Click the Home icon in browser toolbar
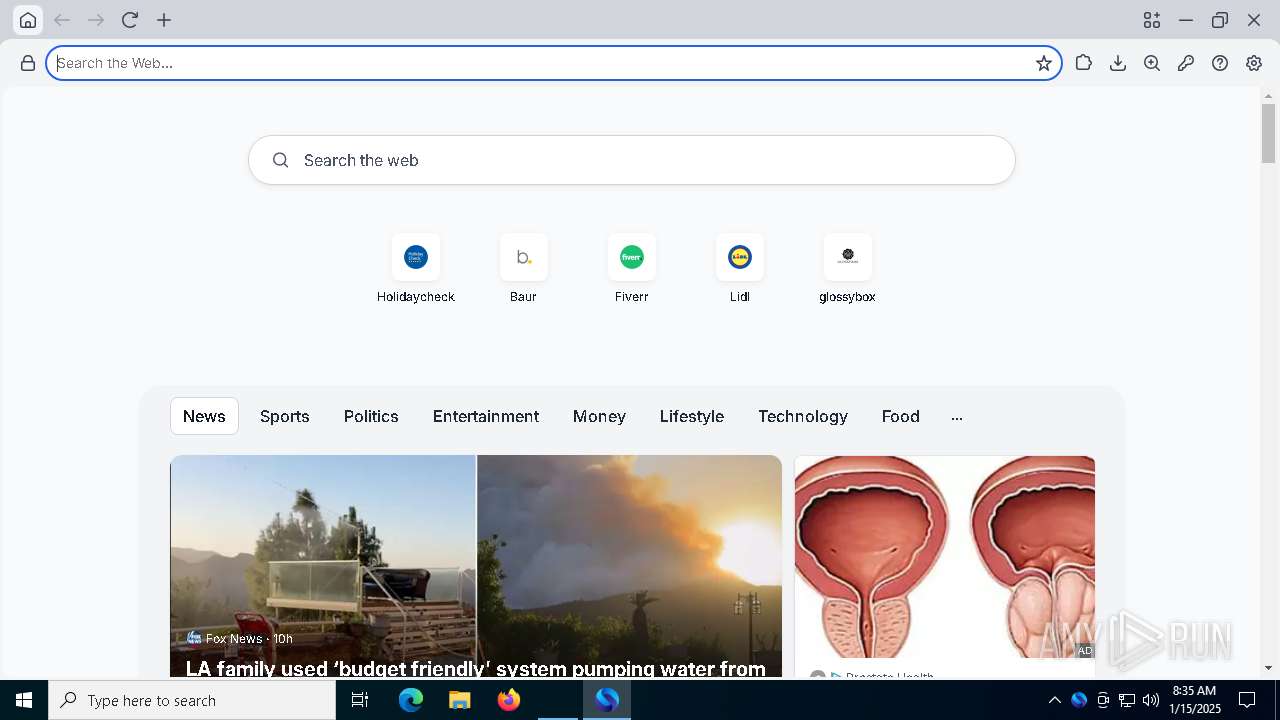 [x=28, y=20]
